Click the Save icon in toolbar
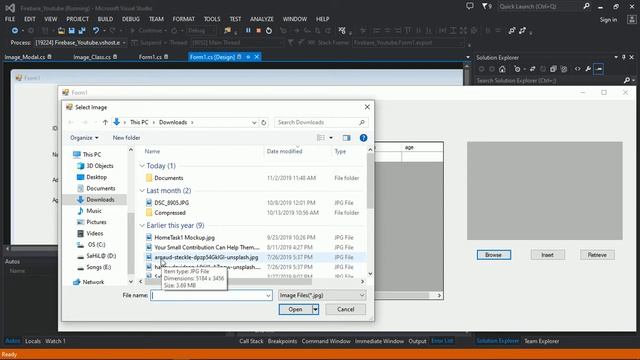This screenshot has height=360, width=640. pos(71,31)
